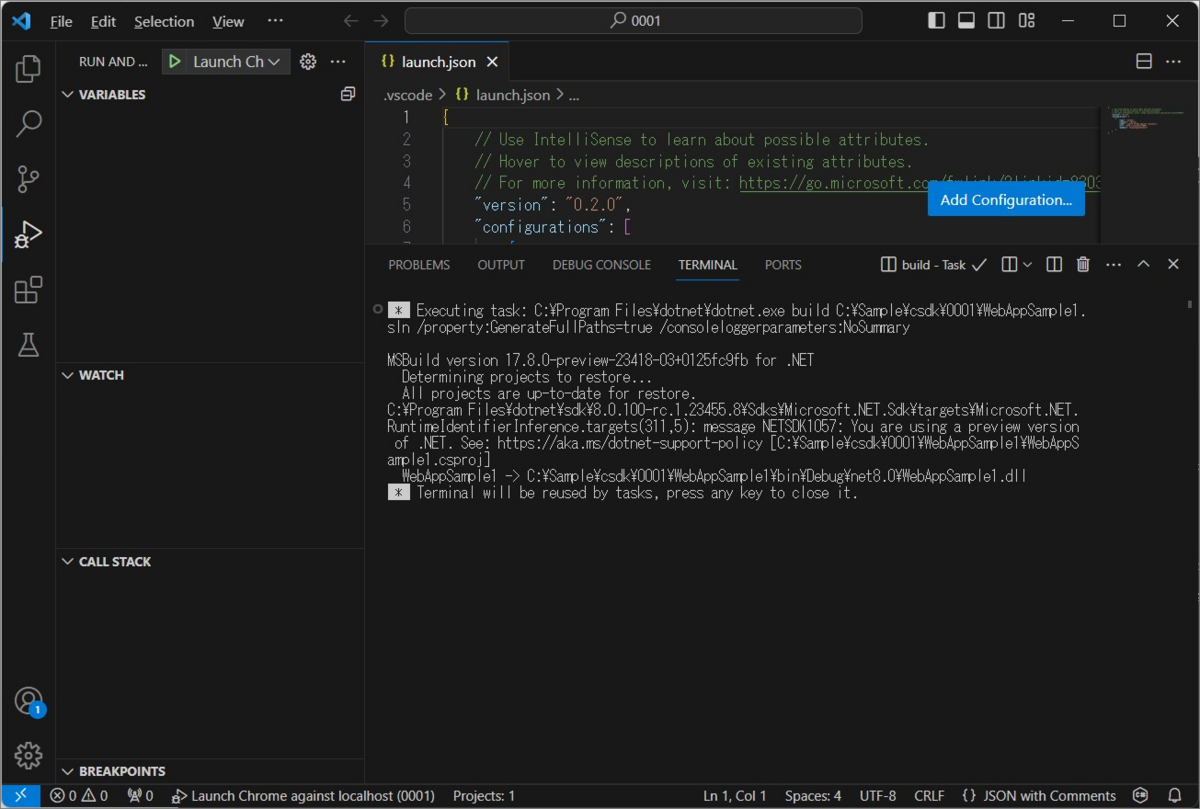Open the Search view in activity bar

[x=28, y=124]
